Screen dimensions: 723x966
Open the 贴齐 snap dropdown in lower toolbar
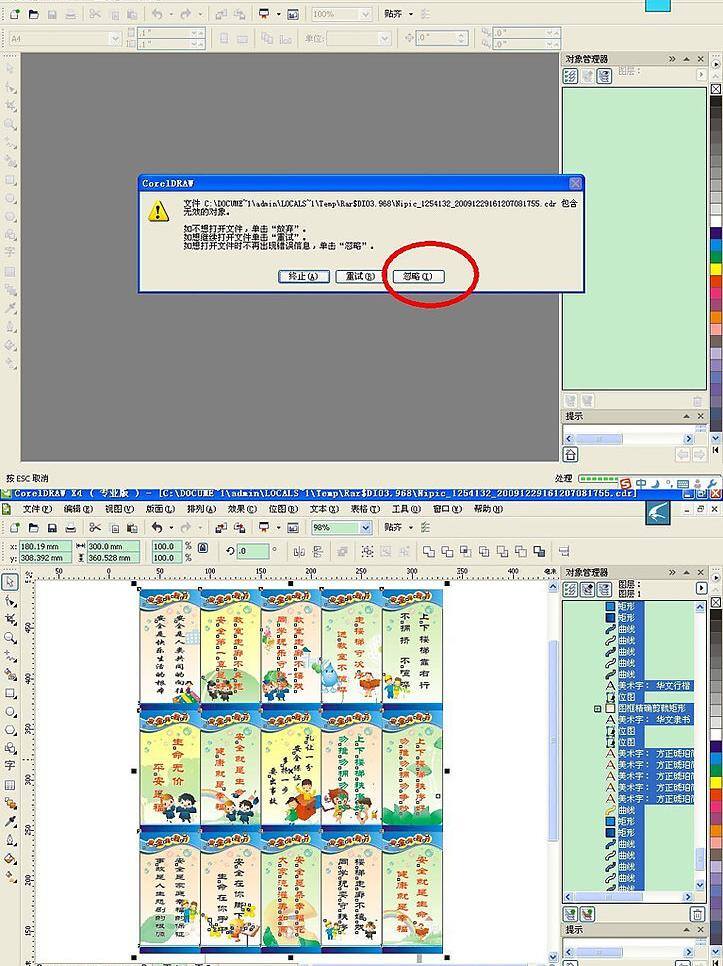tap(411, 527)
